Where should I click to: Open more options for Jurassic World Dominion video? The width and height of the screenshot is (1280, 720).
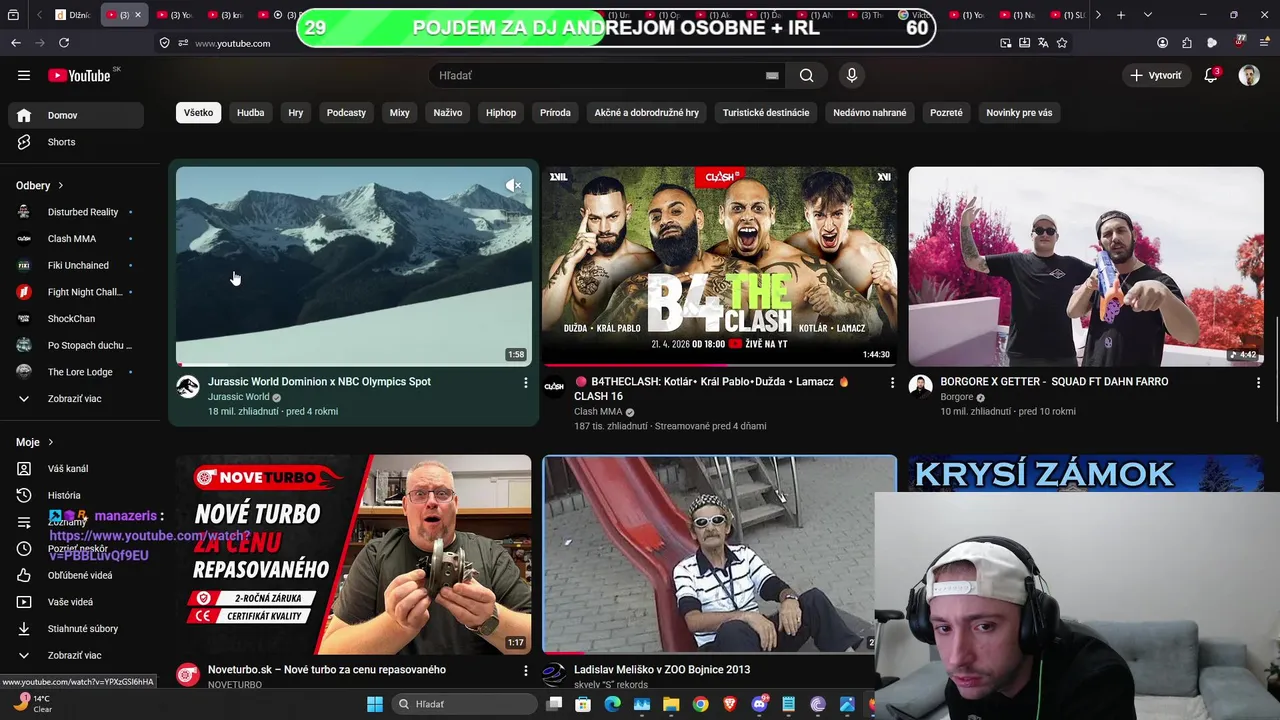[526, 383]
